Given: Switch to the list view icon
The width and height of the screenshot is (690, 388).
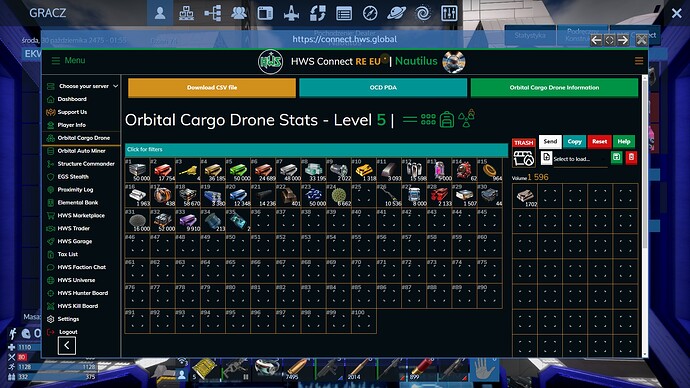Looking at the screenshot, I should pos(410,119).
